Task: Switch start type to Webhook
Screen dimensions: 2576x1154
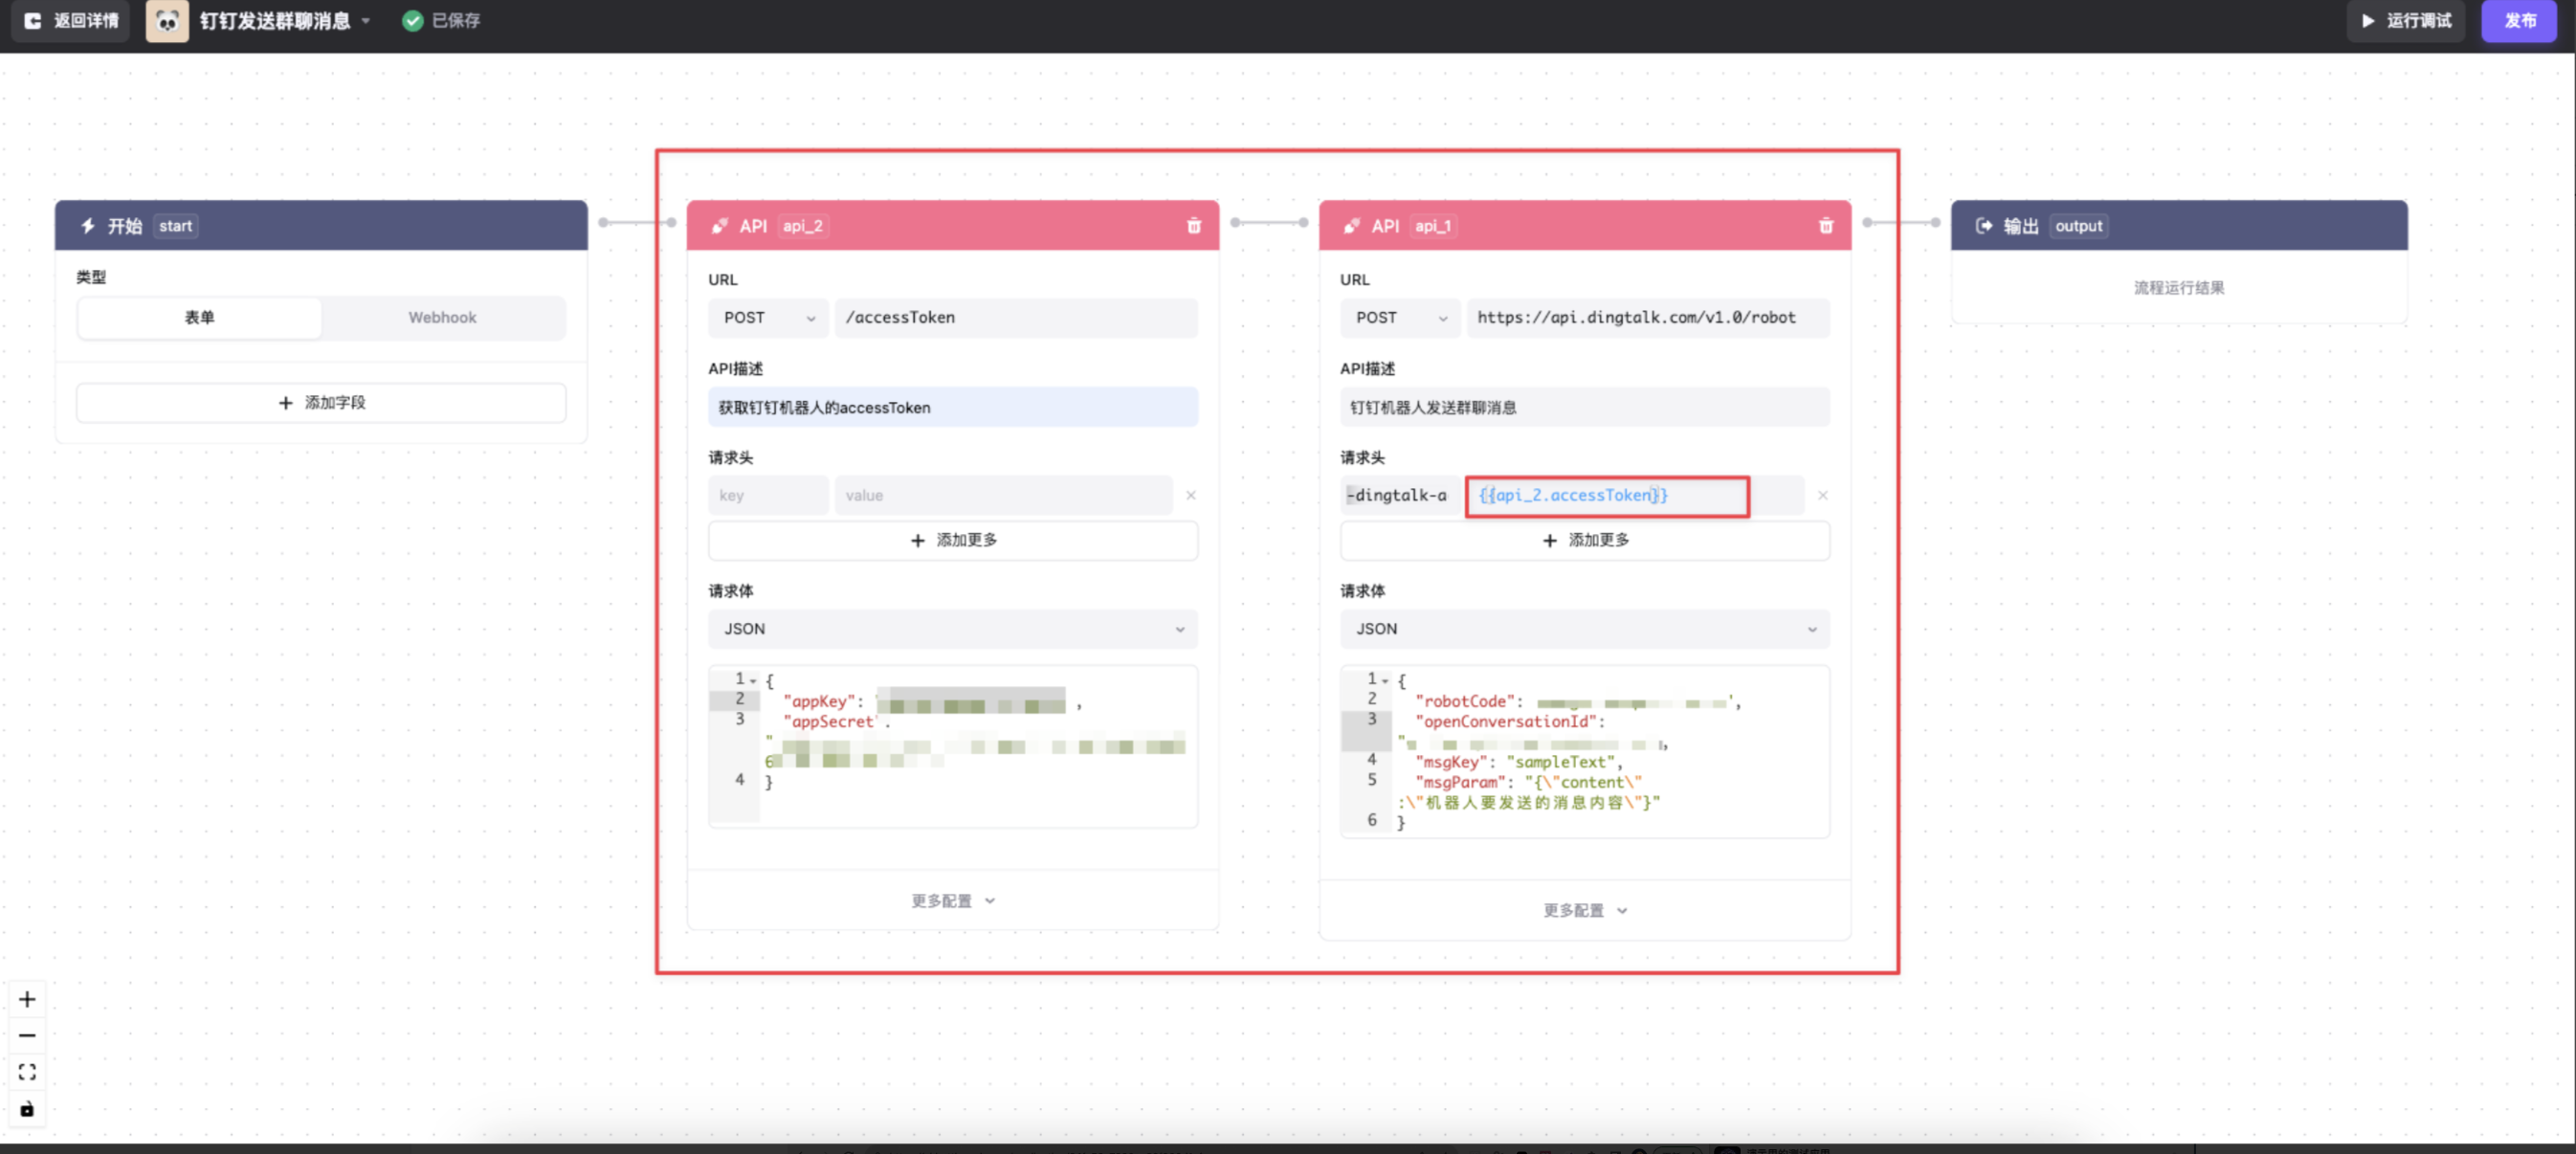Action: [x=442, y=317]
